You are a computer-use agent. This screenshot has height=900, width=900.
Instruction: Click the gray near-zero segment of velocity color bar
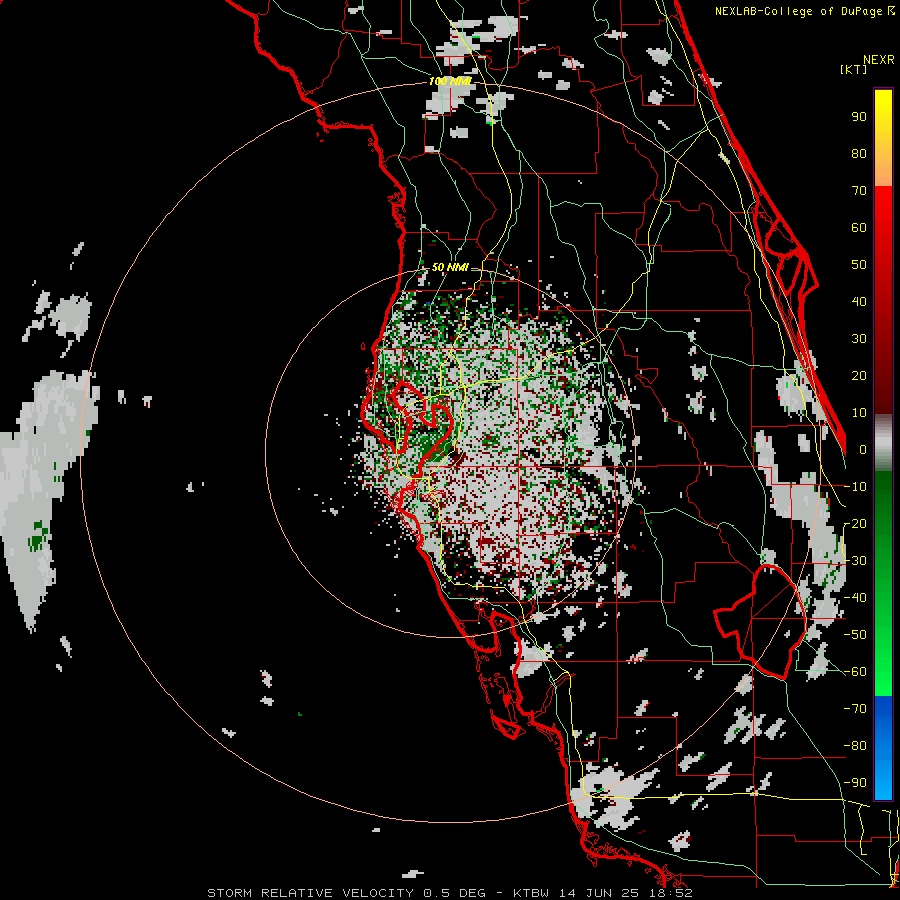pyautogui.click(x=883, y=442)
